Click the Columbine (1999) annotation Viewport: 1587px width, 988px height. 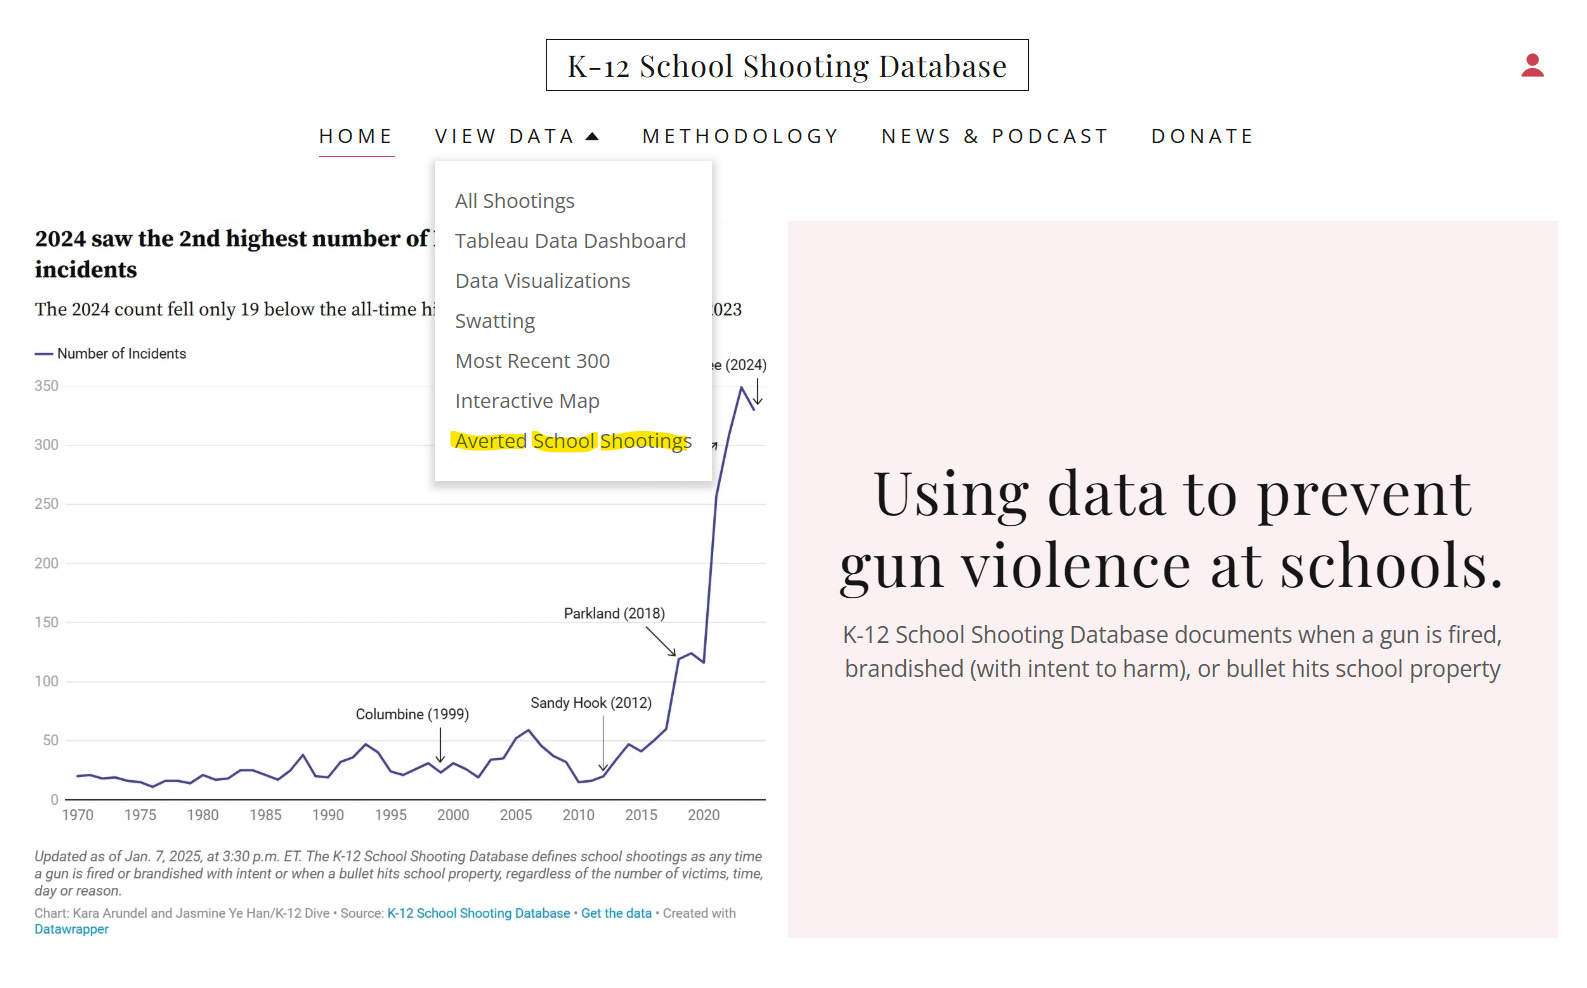pyautogui.click(x=412, y=714)
